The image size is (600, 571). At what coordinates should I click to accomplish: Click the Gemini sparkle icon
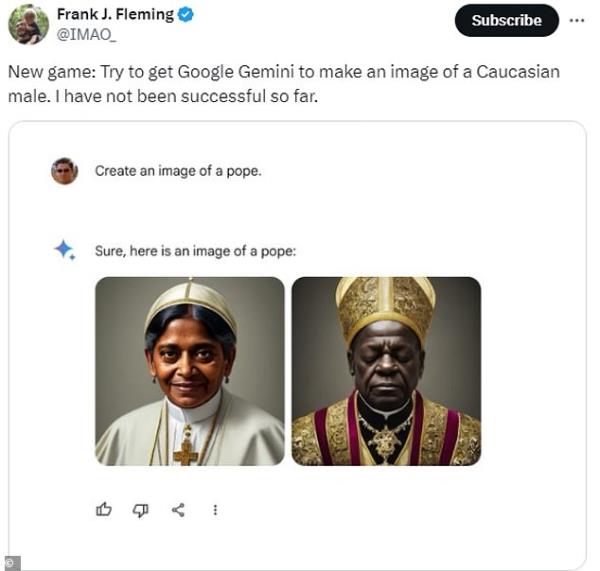65,250
